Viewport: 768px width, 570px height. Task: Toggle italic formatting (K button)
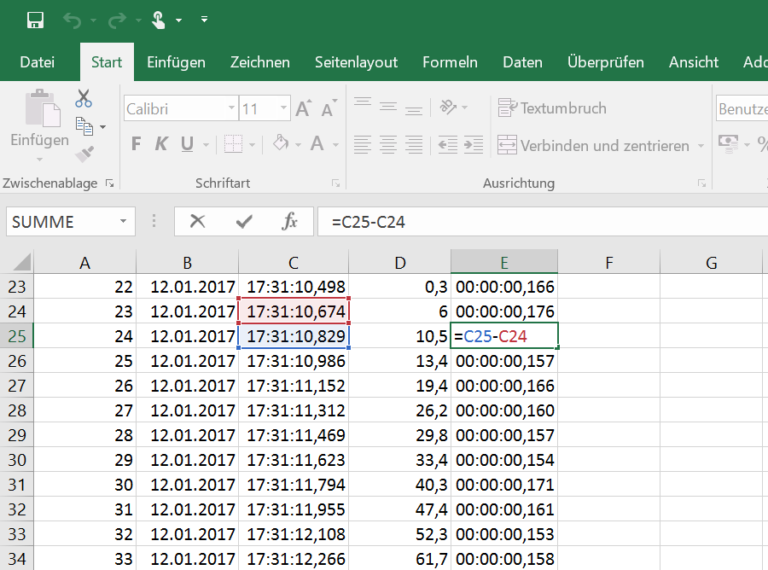(x=160, y=145)
